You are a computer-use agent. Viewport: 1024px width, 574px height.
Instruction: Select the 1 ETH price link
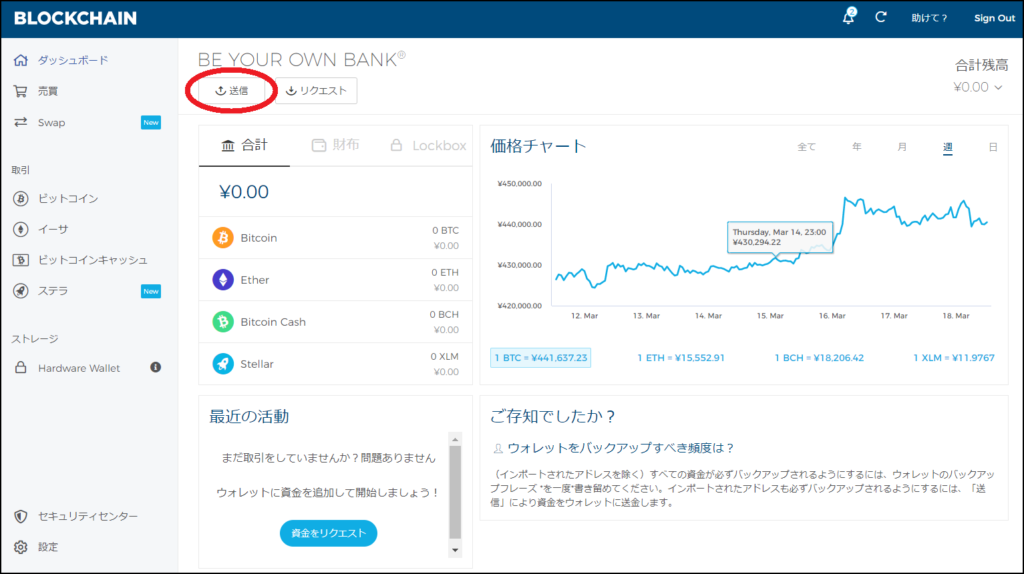pos(680,358)
